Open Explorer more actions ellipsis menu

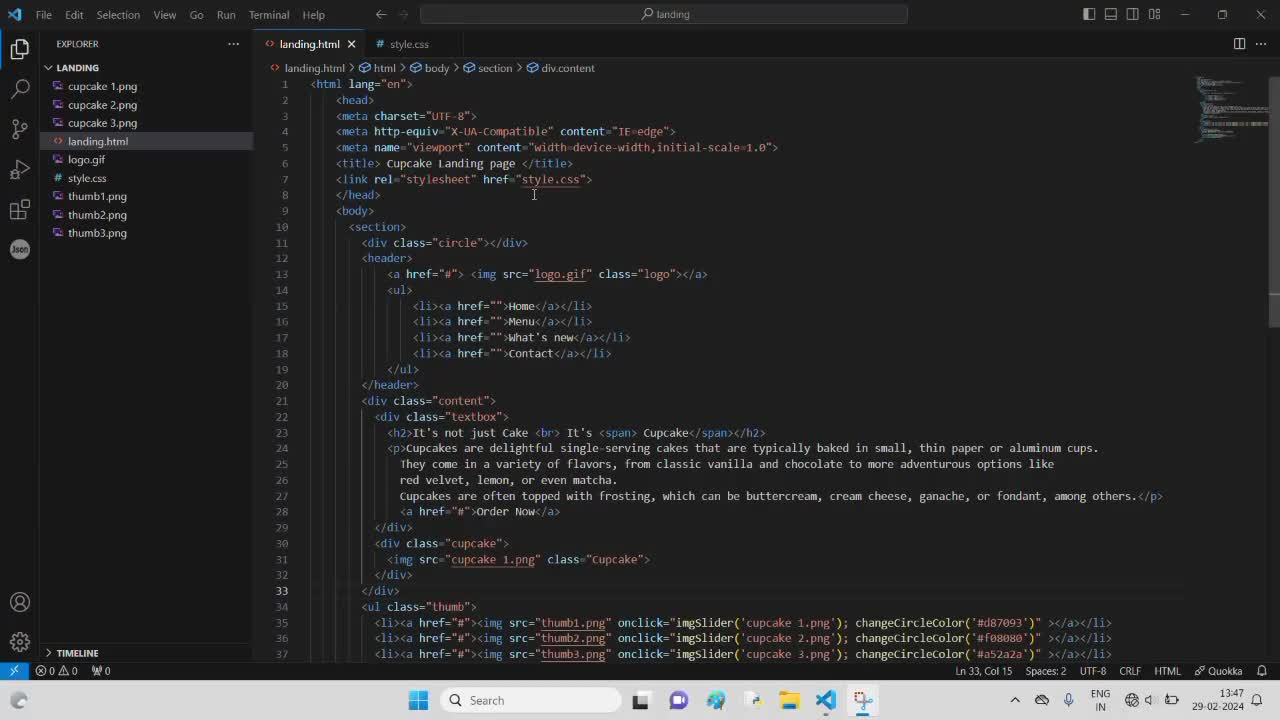(x=233, y=44)
